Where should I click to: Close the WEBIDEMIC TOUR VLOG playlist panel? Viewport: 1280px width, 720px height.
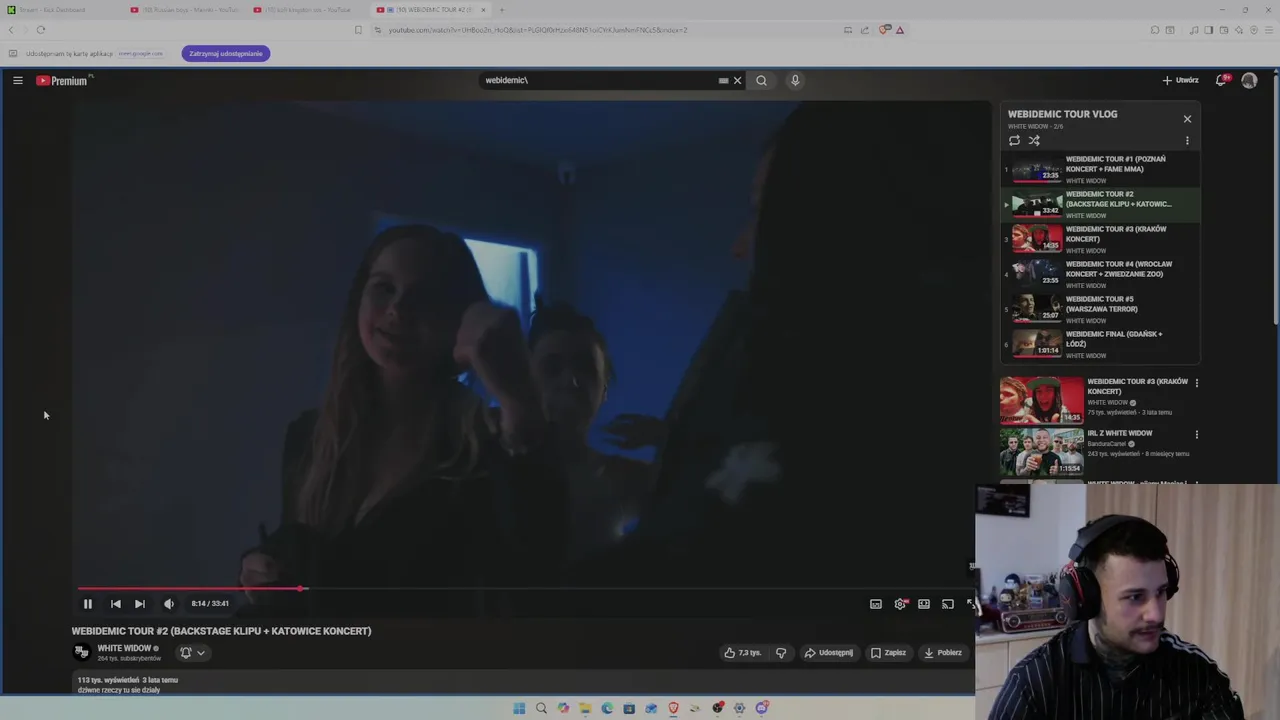pos(1187,119)
